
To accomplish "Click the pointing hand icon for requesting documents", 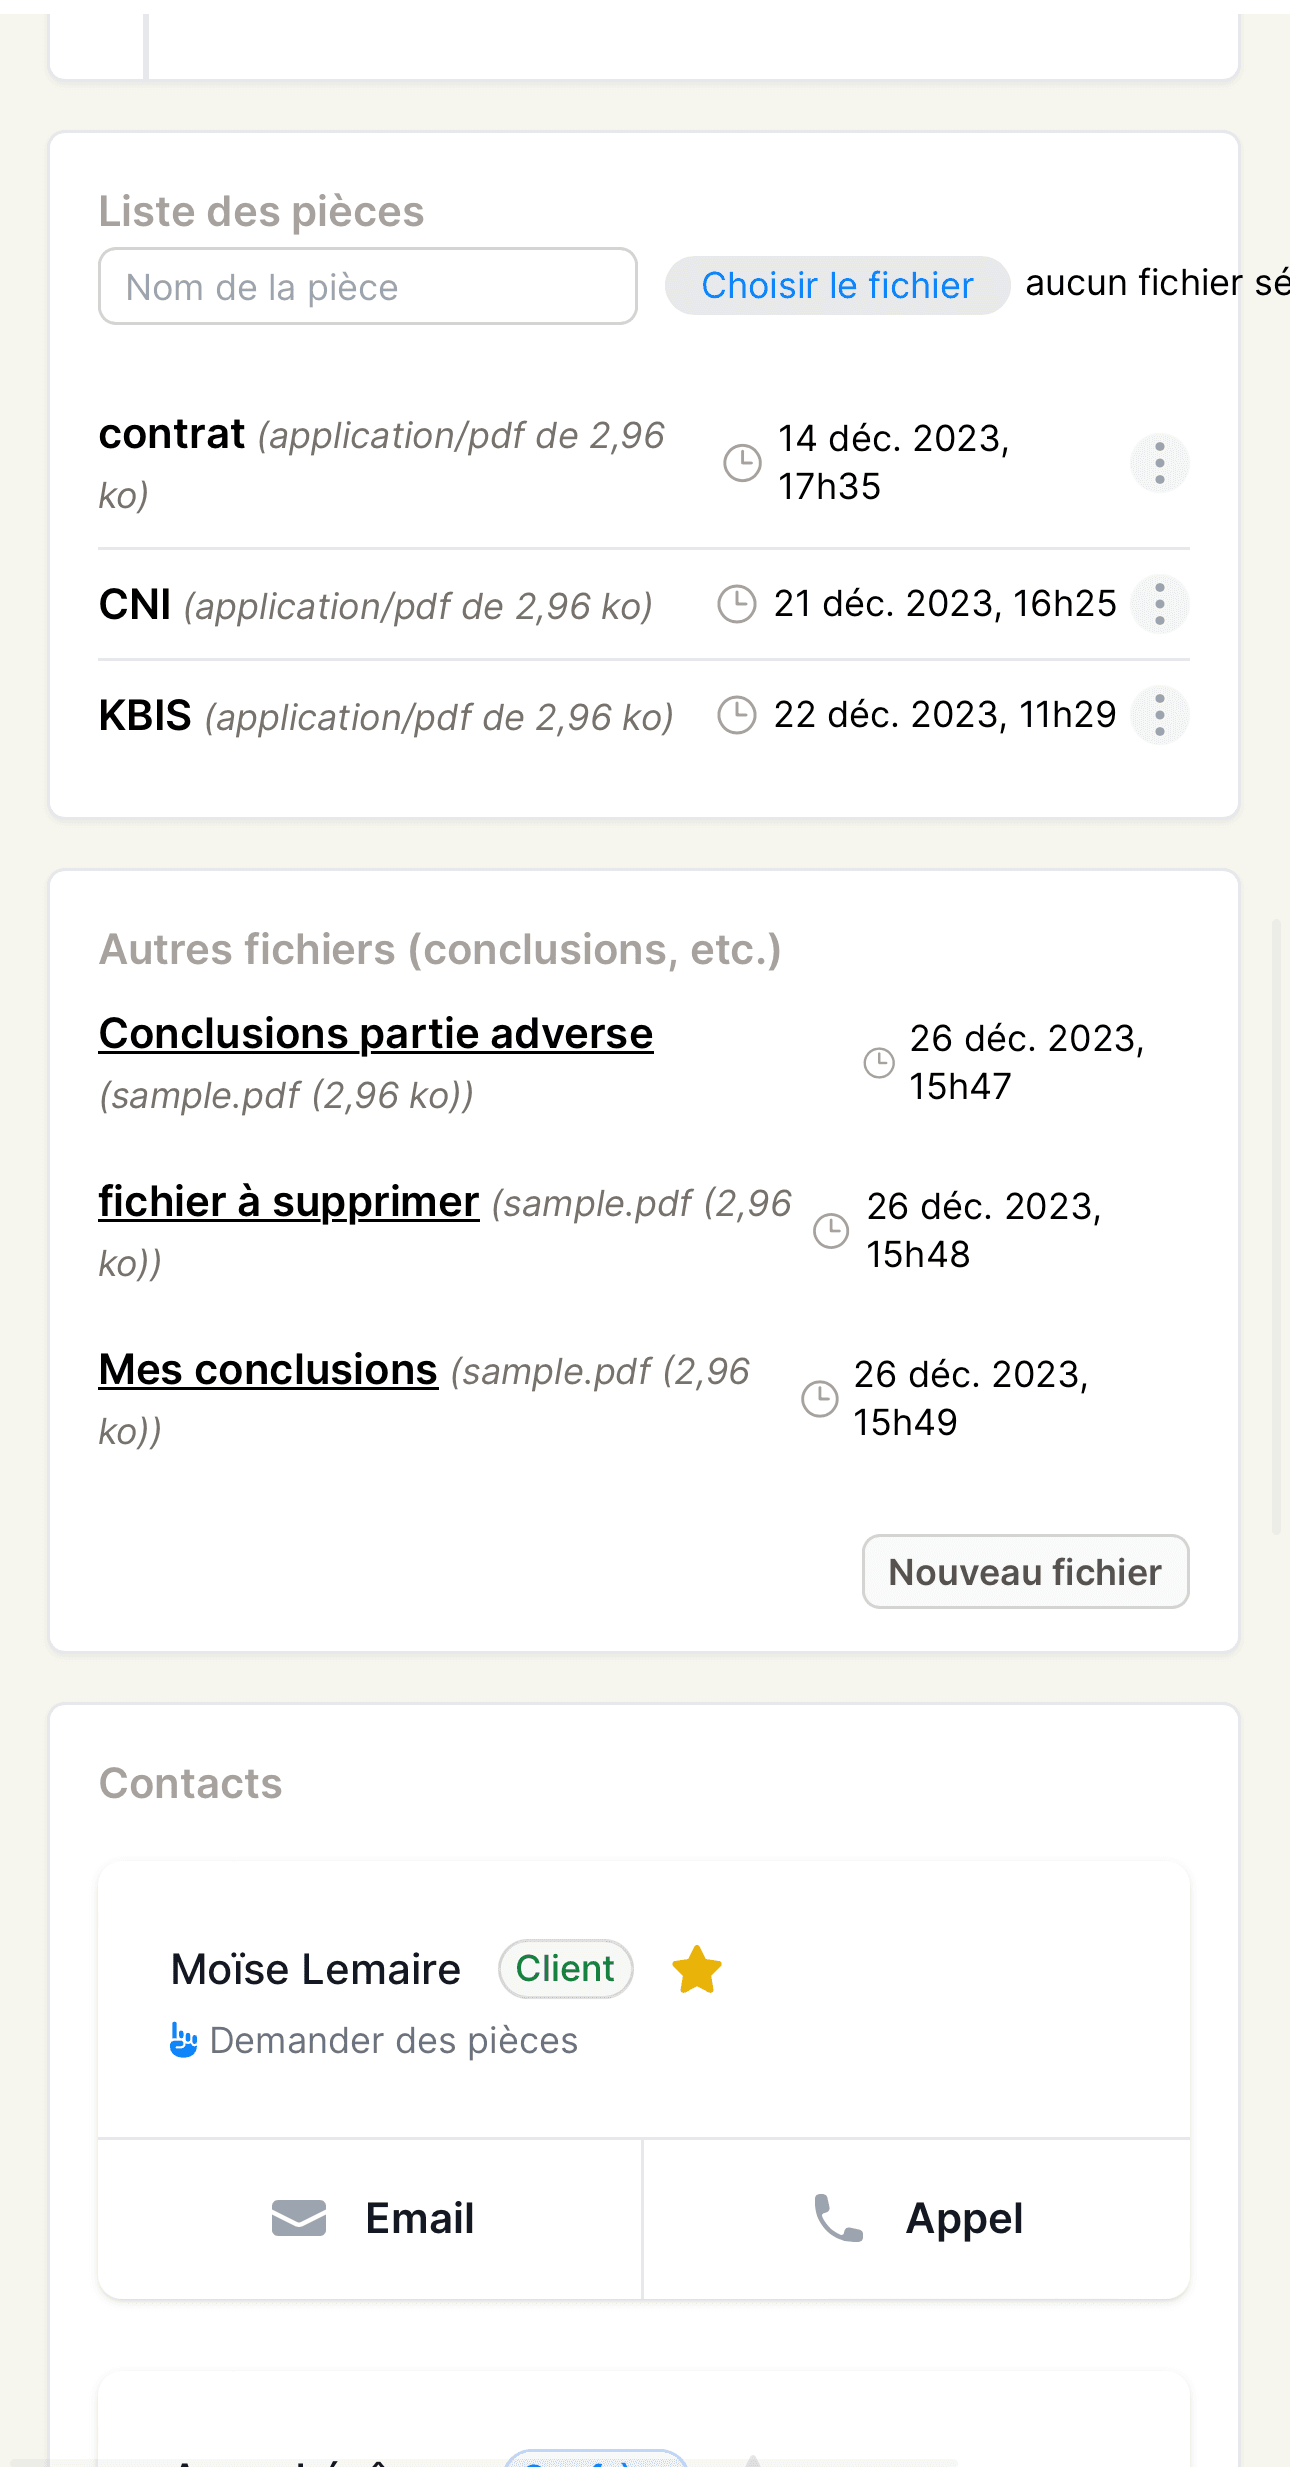I will 183,2040.
